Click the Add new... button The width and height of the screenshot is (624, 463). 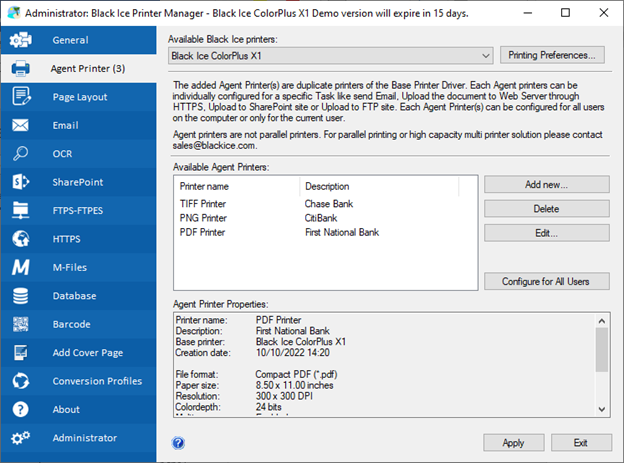coord(546,184)
